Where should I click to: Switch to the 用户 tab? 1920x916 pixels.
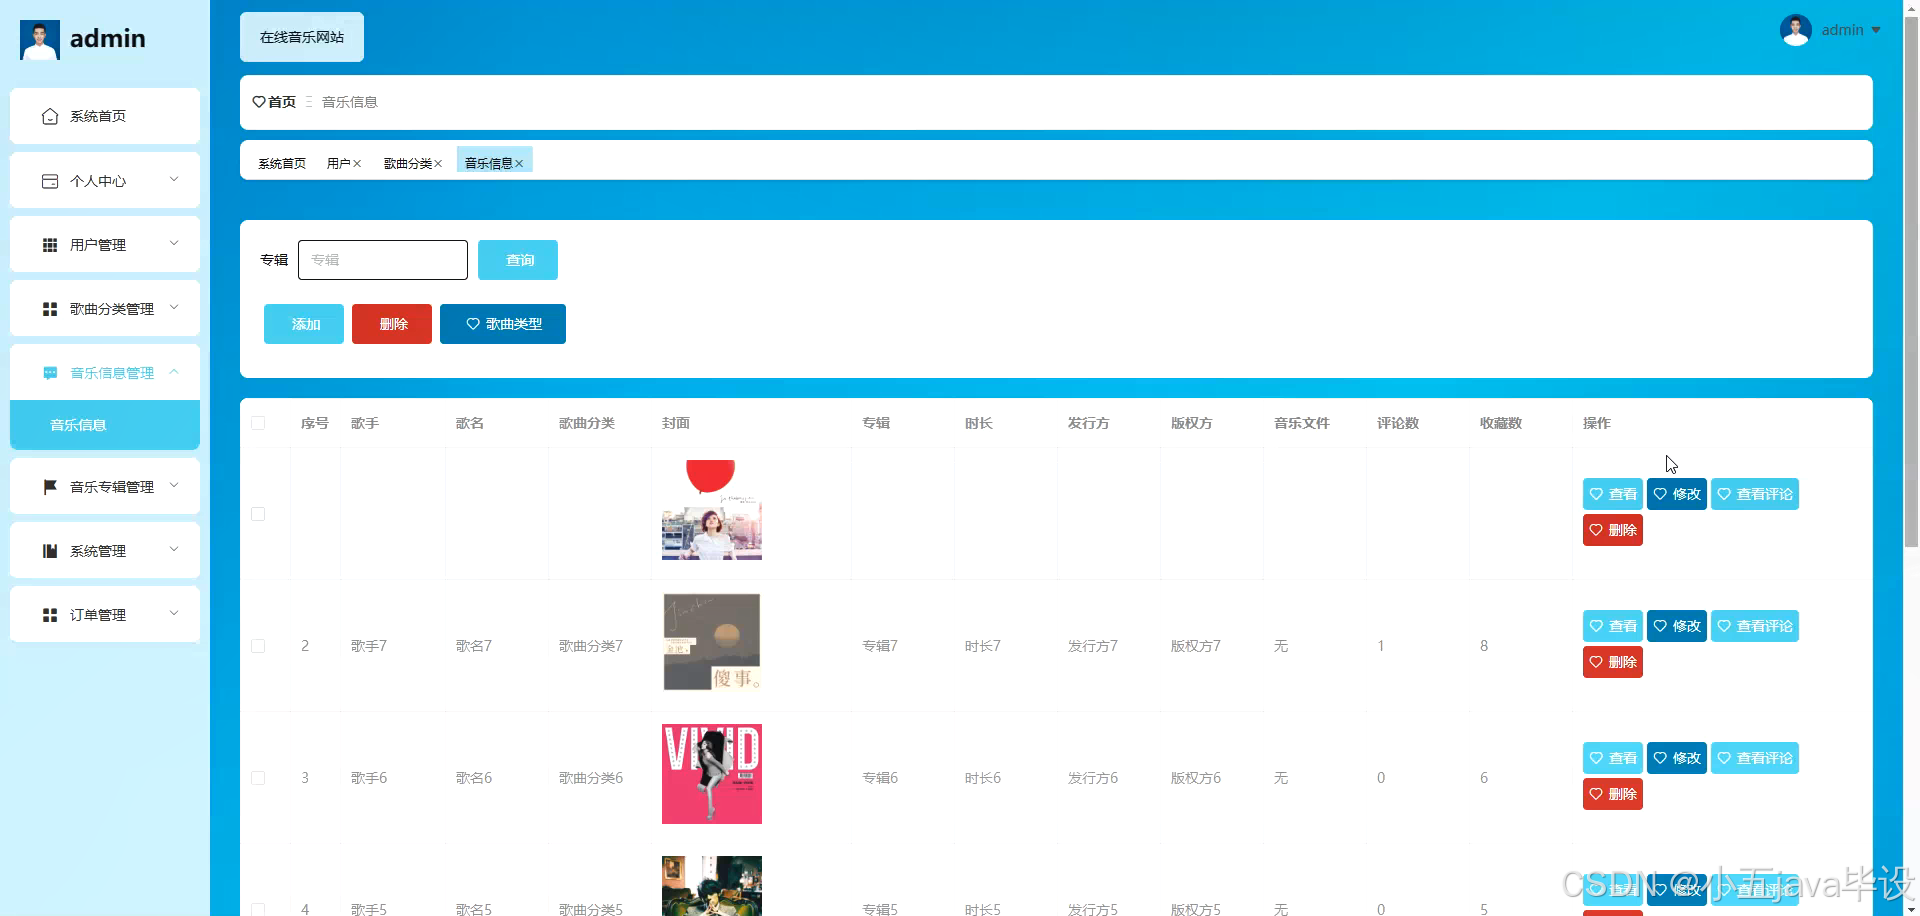point(338,164)
